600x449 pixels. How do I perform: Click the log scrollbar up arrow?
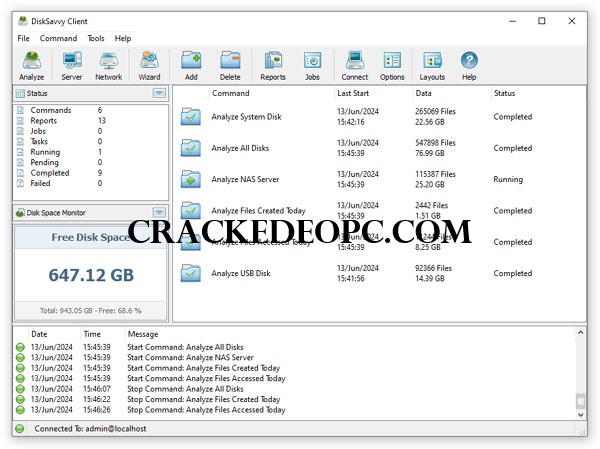(580, 333)
